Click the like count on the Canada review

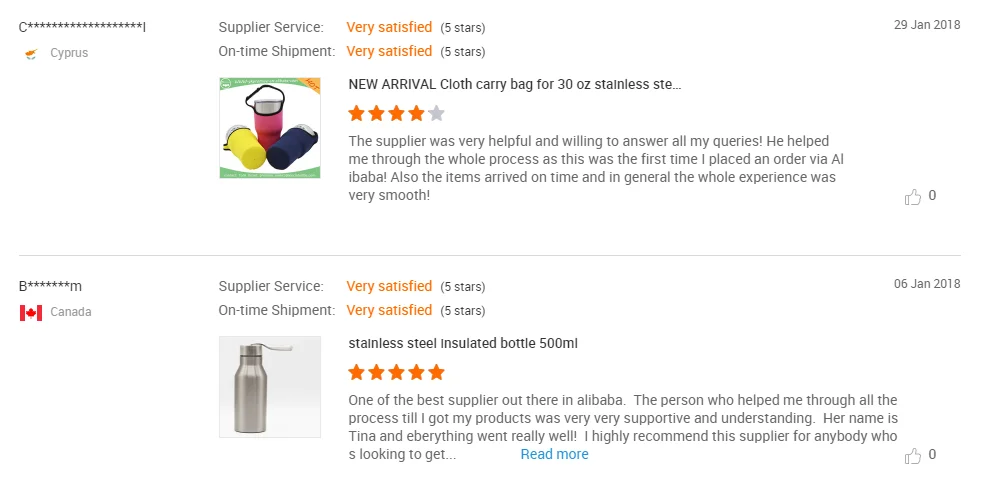pos(932,454)
